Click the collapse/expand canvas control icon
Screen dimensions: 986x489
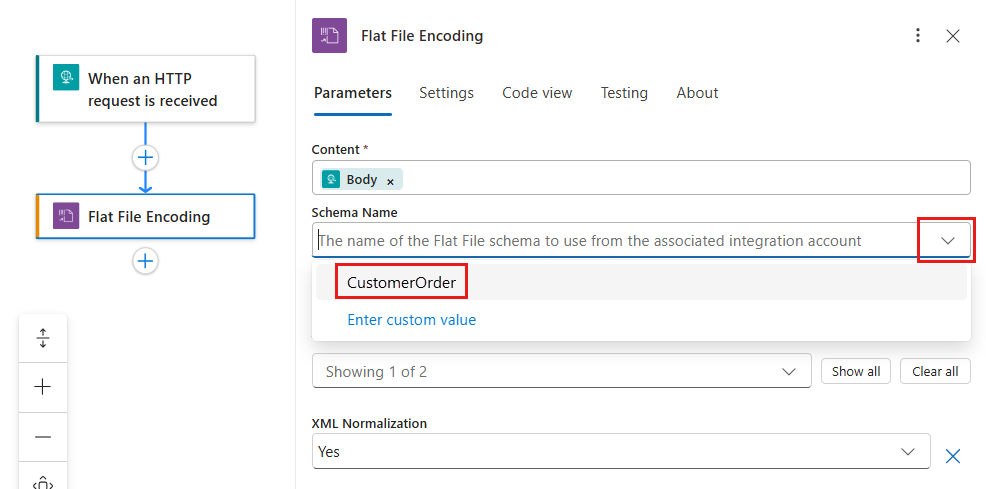coord(43,338)
